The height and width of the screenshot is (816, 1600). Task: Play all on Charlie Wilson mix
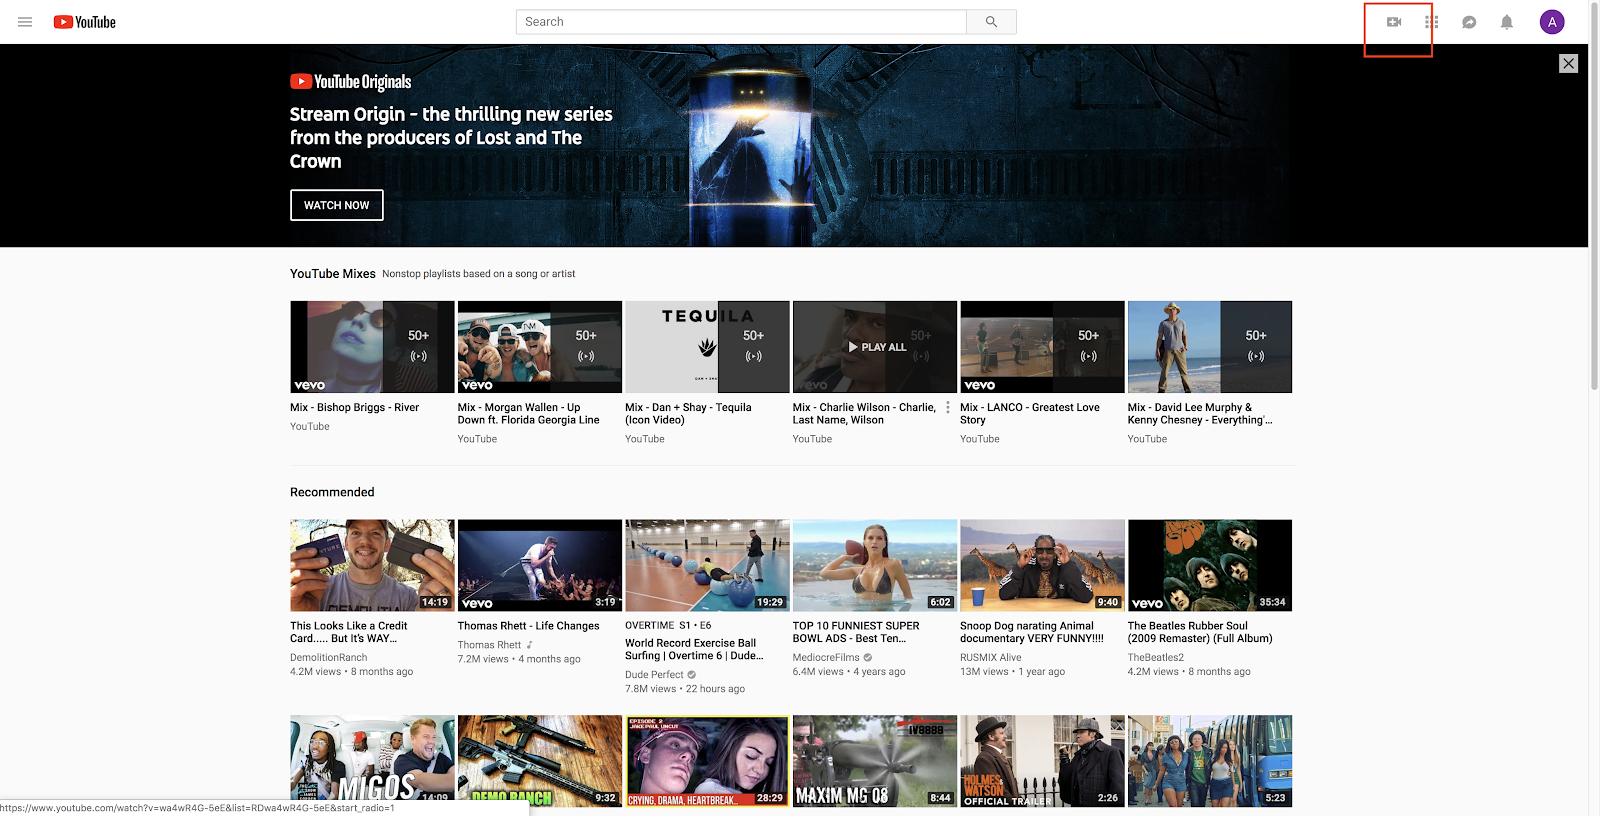(877, 347)
